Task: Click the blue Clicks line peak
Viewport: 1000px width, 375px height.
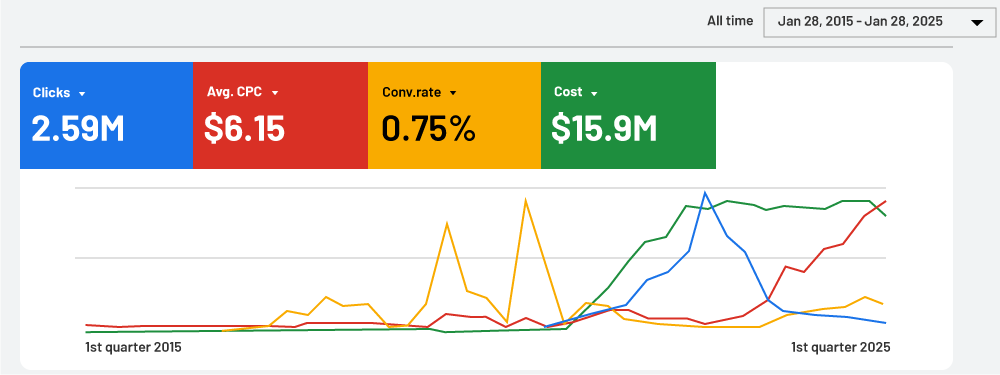Action: [x=705, y=192]
